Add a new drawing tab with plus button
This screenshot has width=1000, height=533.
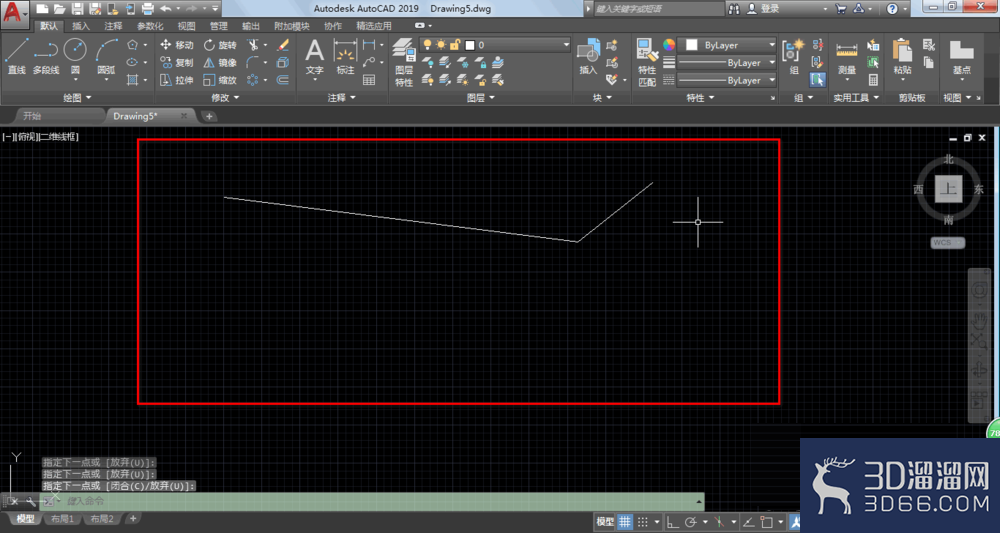point(209,116)
